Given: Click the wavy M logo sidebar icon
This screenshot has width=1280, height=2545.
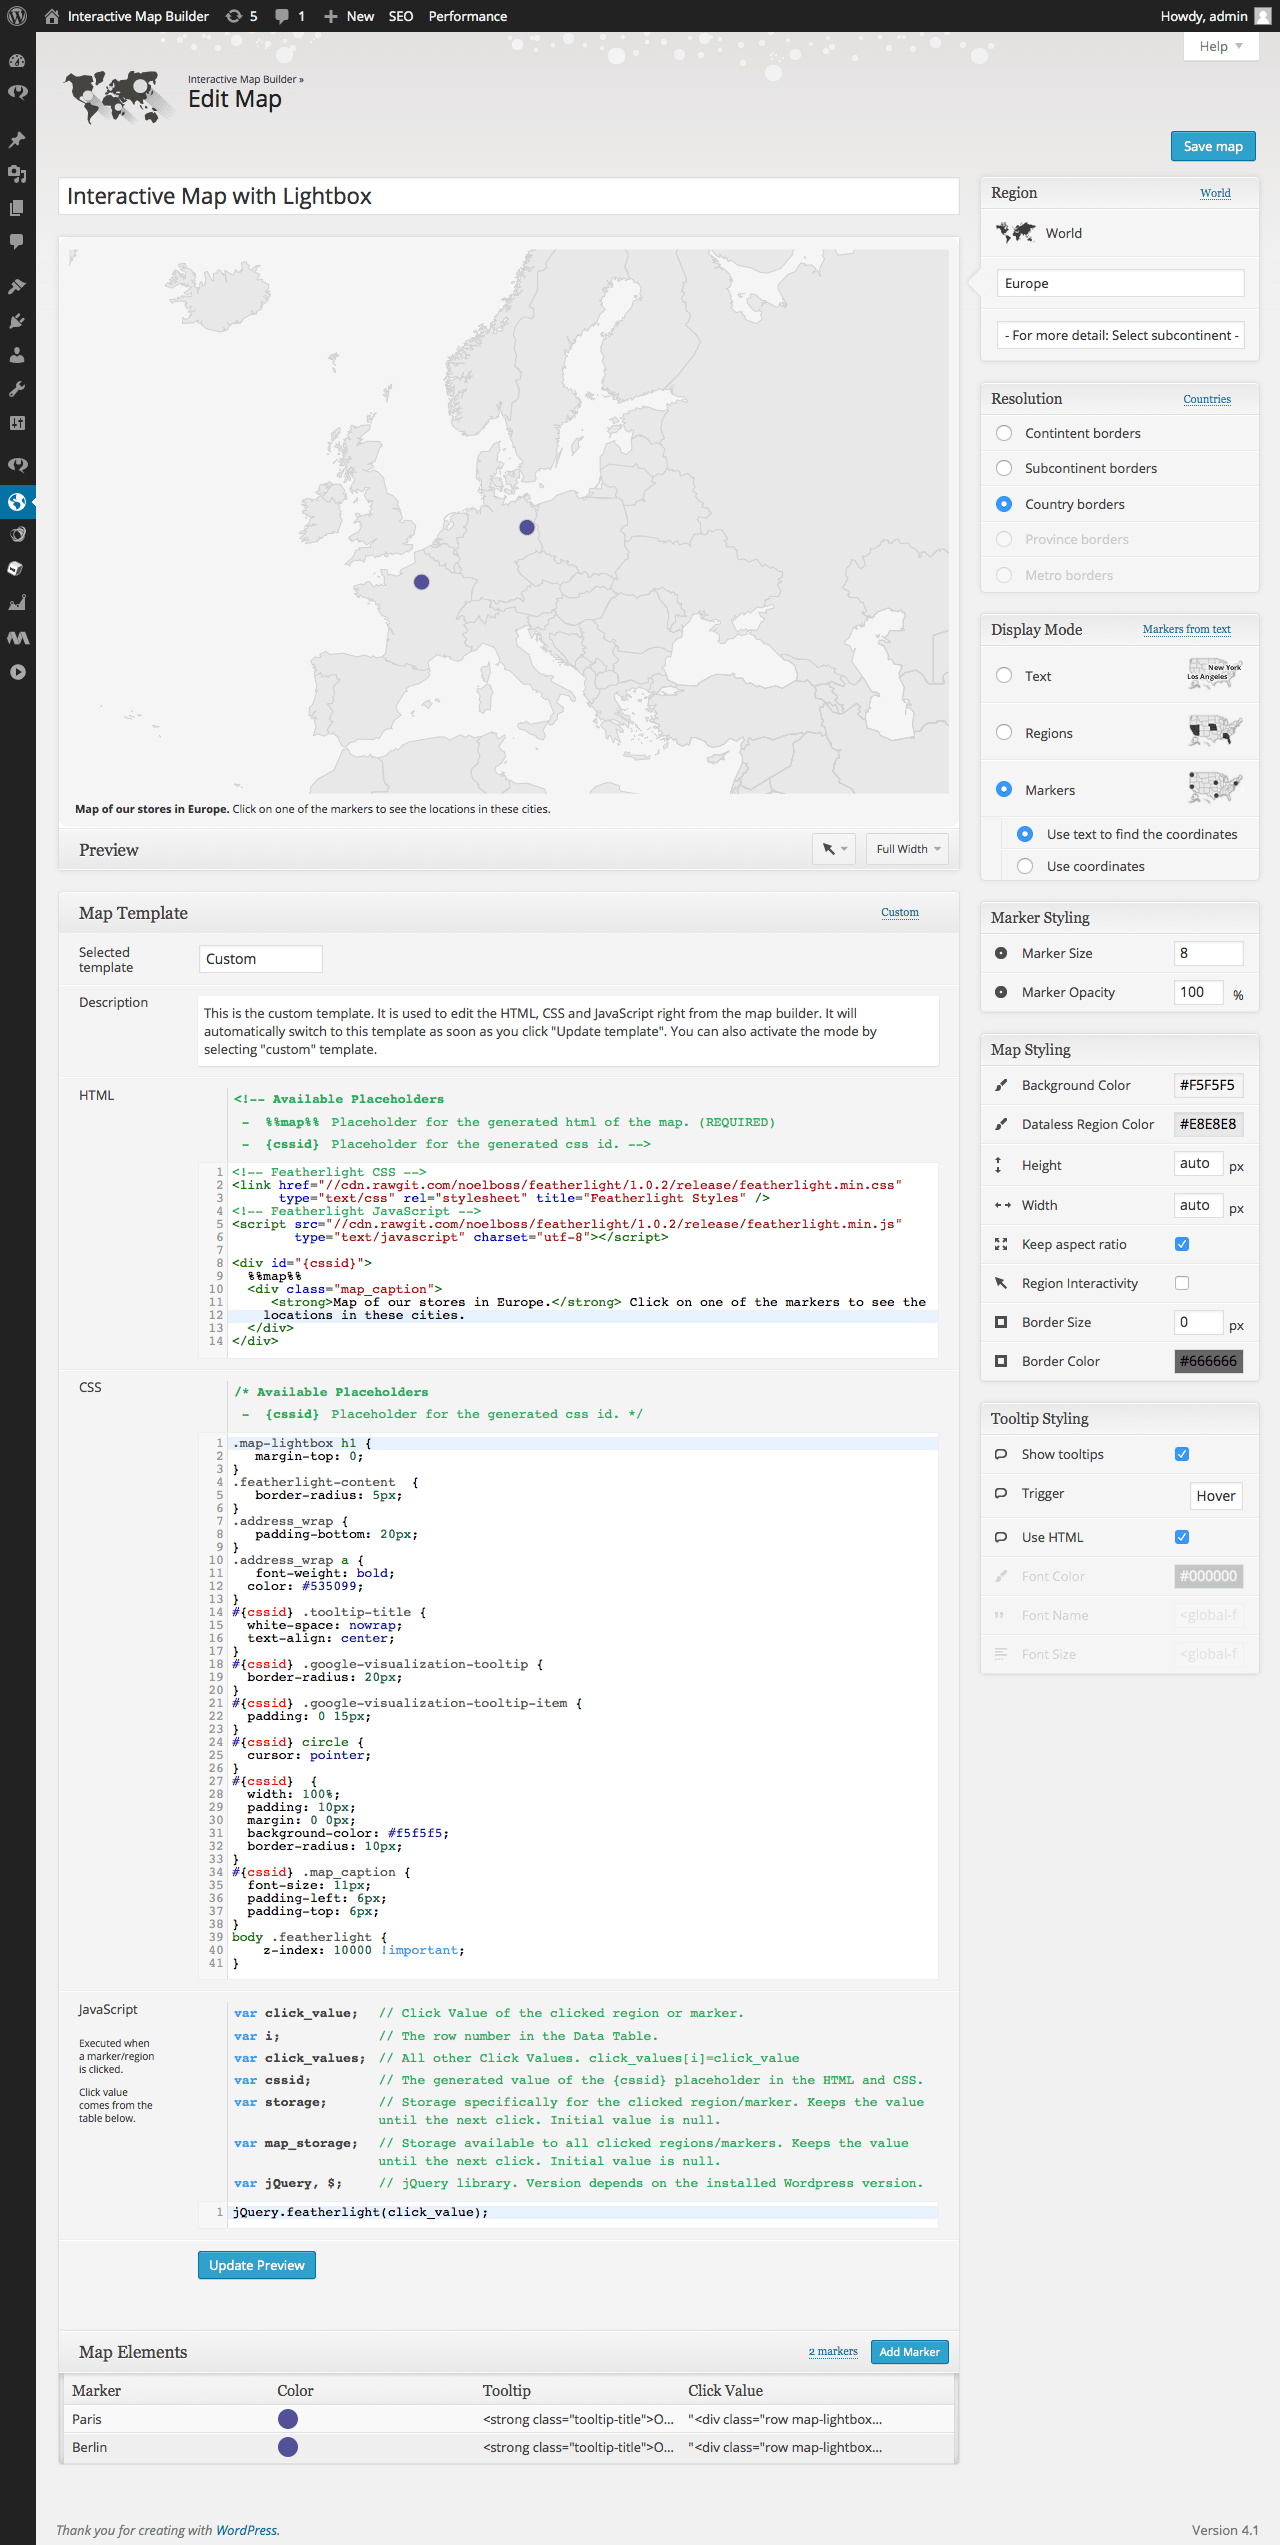Looking at the screenshot, I should (17, 637).
